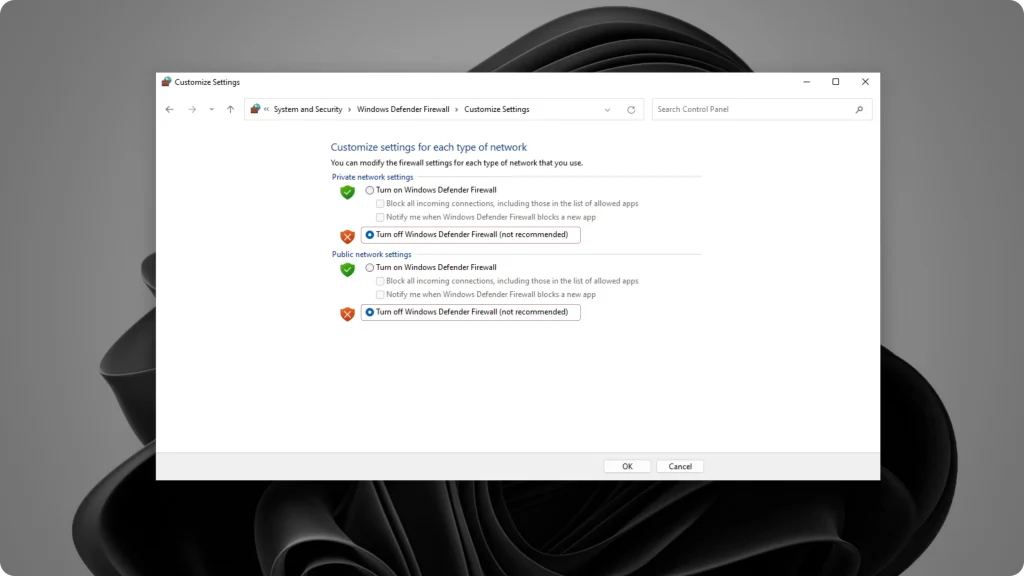The height and width of the screenshot is (576, 1024).
Task: Click 'Customize settings for each type of network' heading
Action: pyautogui.click(x=428, y=147)
